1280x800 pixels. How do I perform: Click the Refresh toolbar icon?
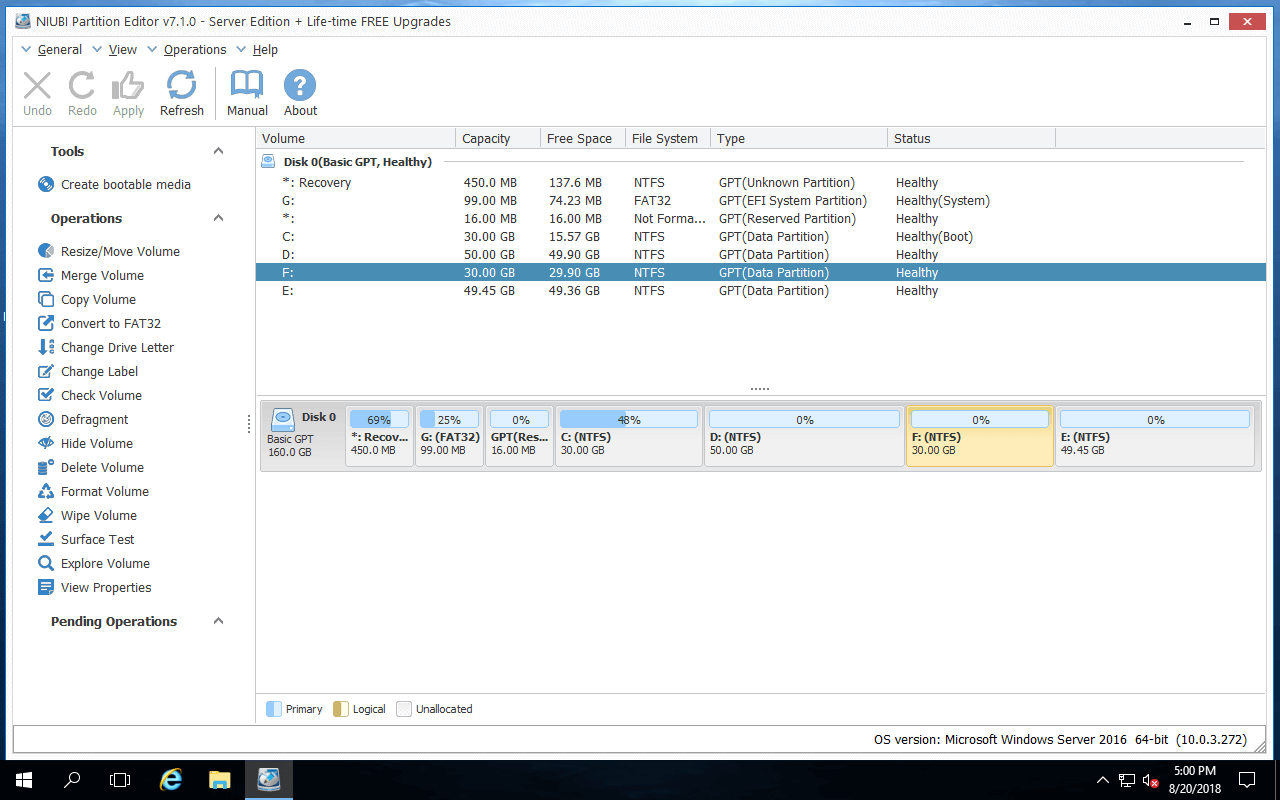click(x=182, y=85)
